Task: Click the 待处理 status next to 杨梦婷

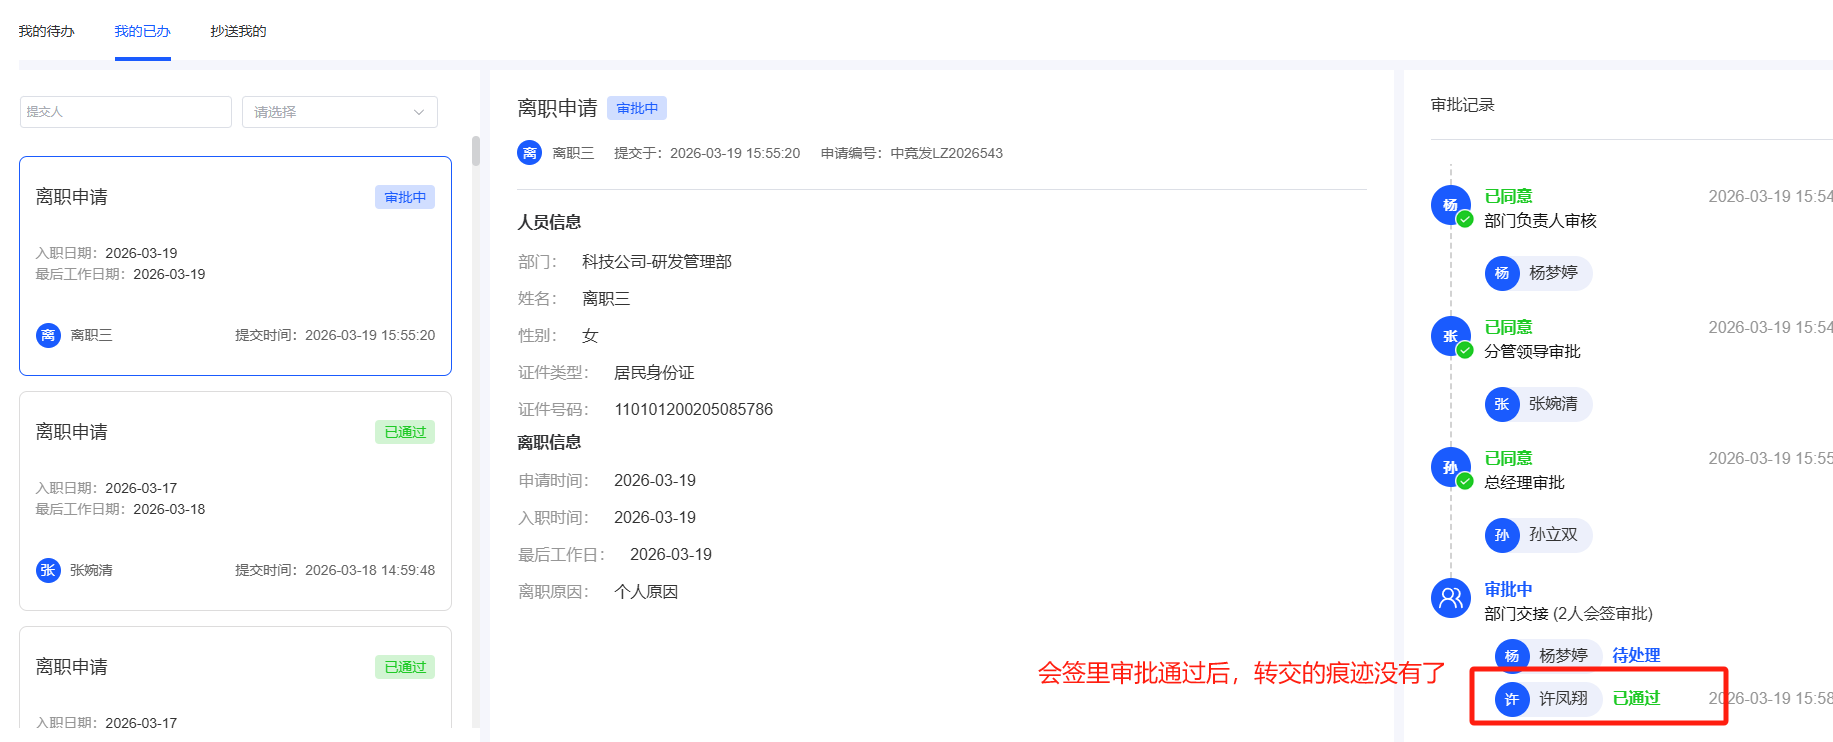Action: point(1636,655)
